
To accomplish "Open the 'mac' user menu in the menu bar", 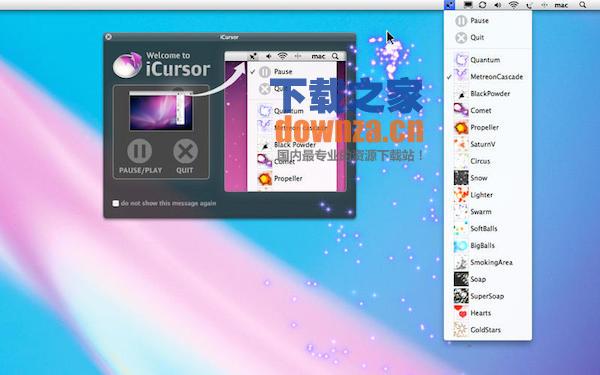I will click(561, 5).
